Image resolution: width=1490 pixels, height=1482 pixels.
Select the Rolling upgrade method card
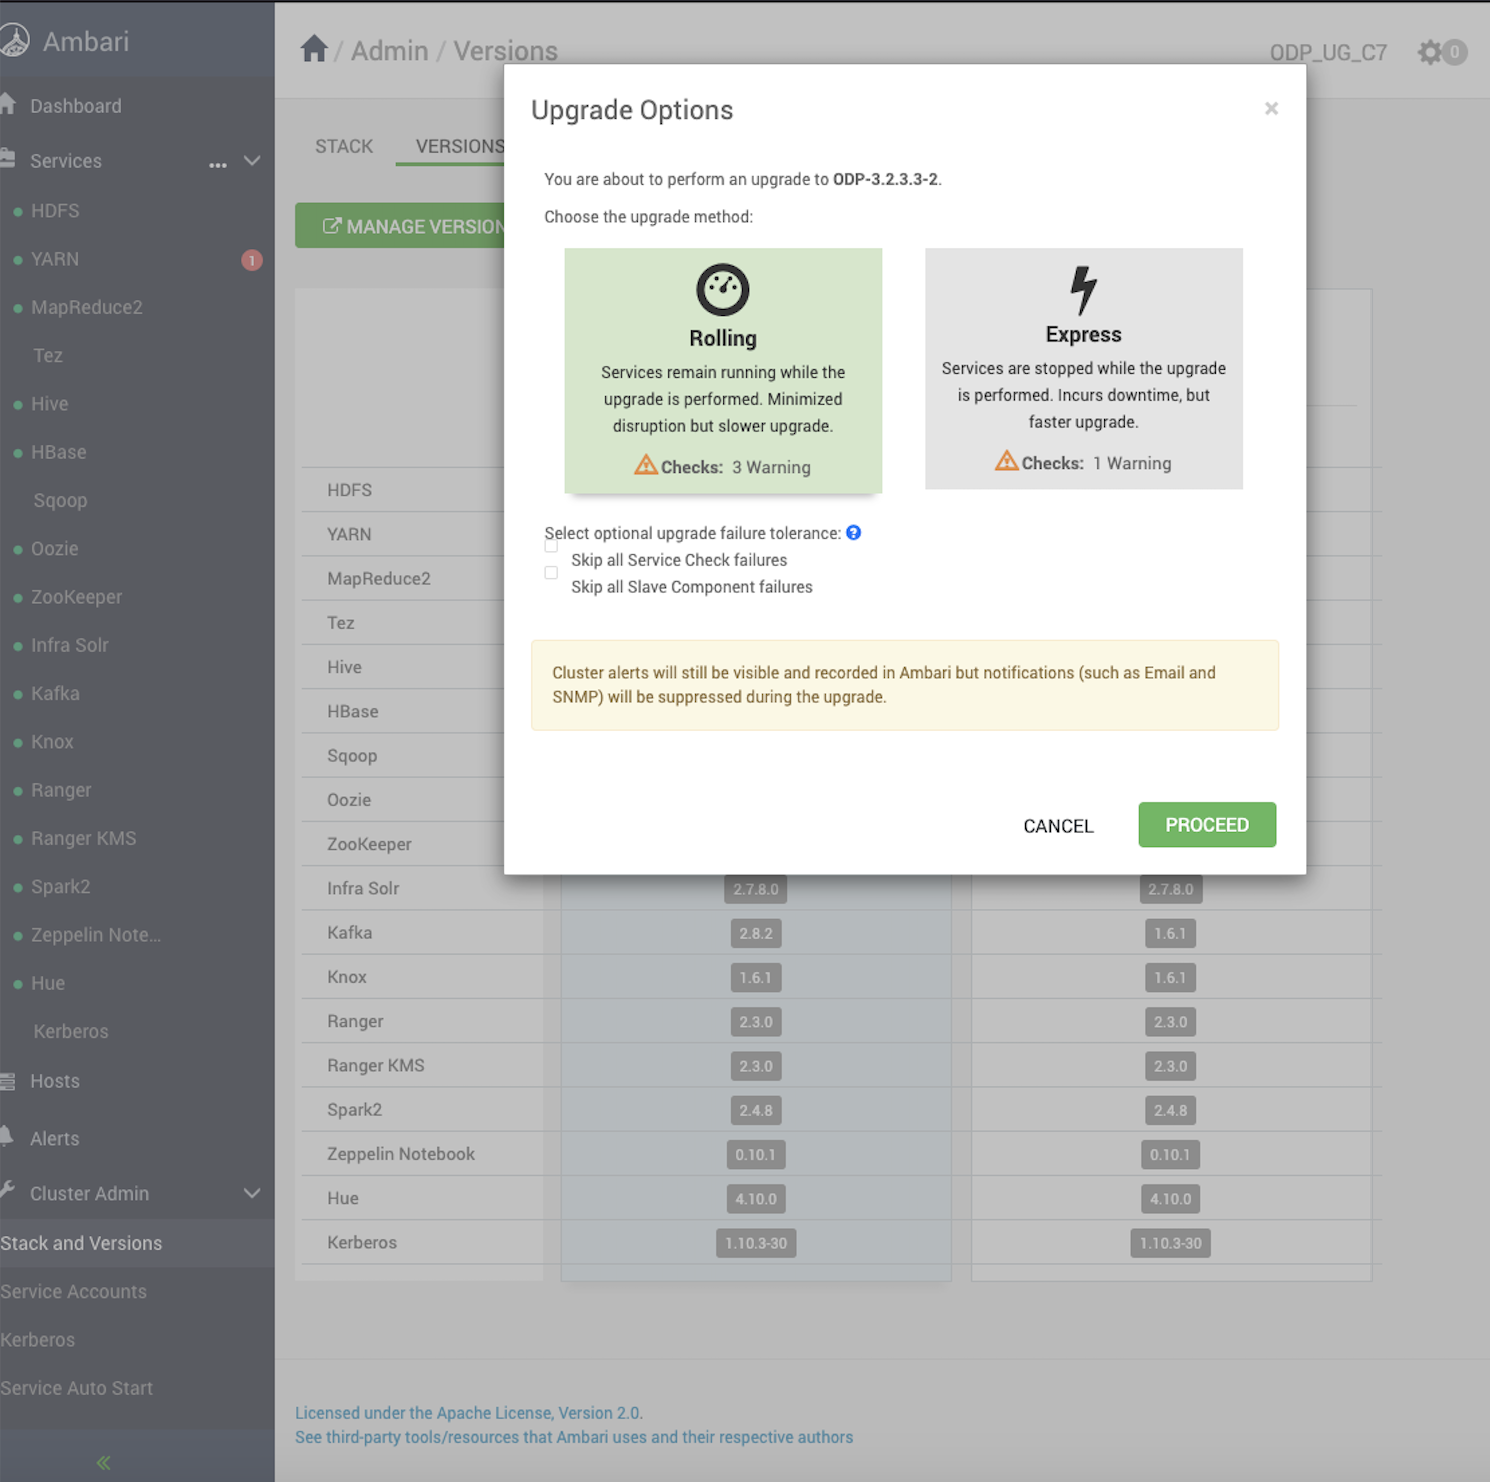click(723, 370)
